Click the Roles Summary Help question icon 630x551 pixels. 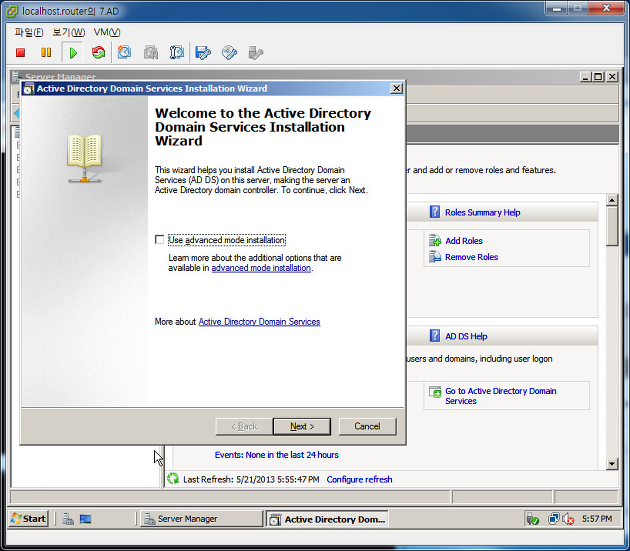pyautogui.click(x=435, y=212)
